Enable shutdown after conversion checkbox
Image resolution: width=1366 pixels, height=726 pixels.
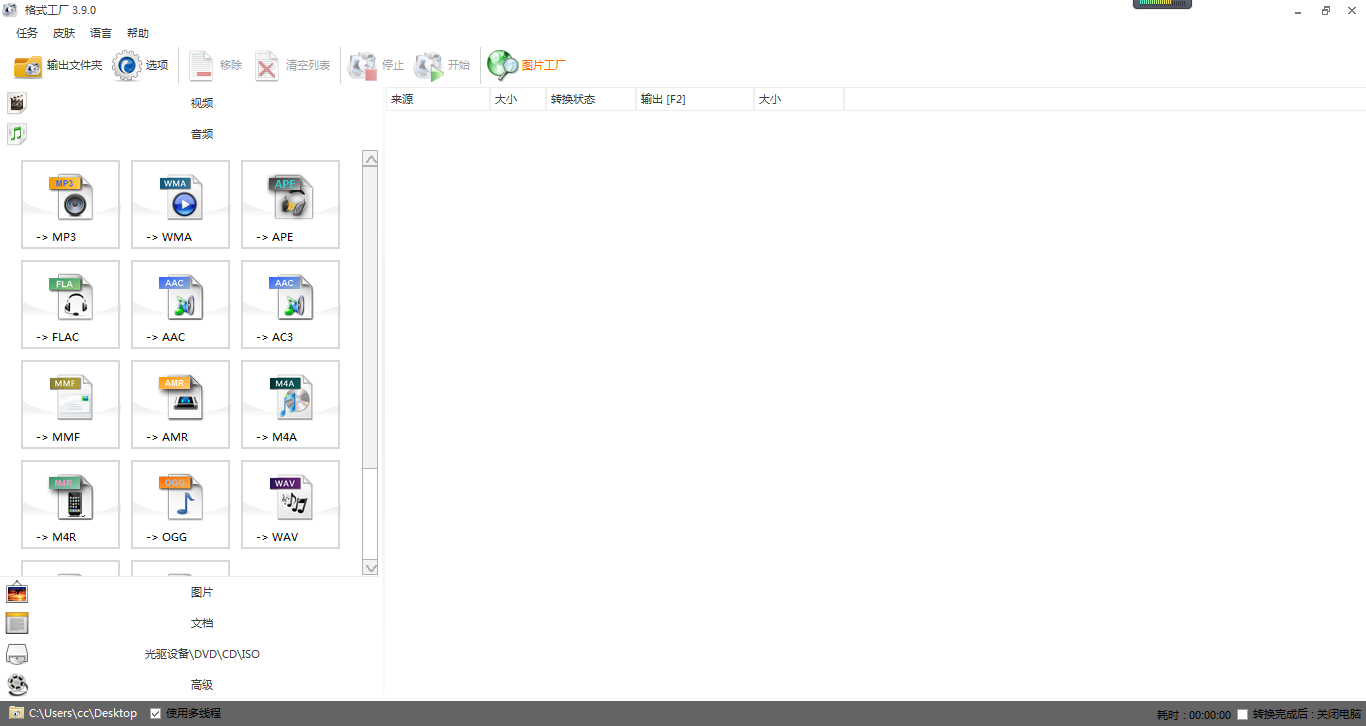tap(1242, 714)
